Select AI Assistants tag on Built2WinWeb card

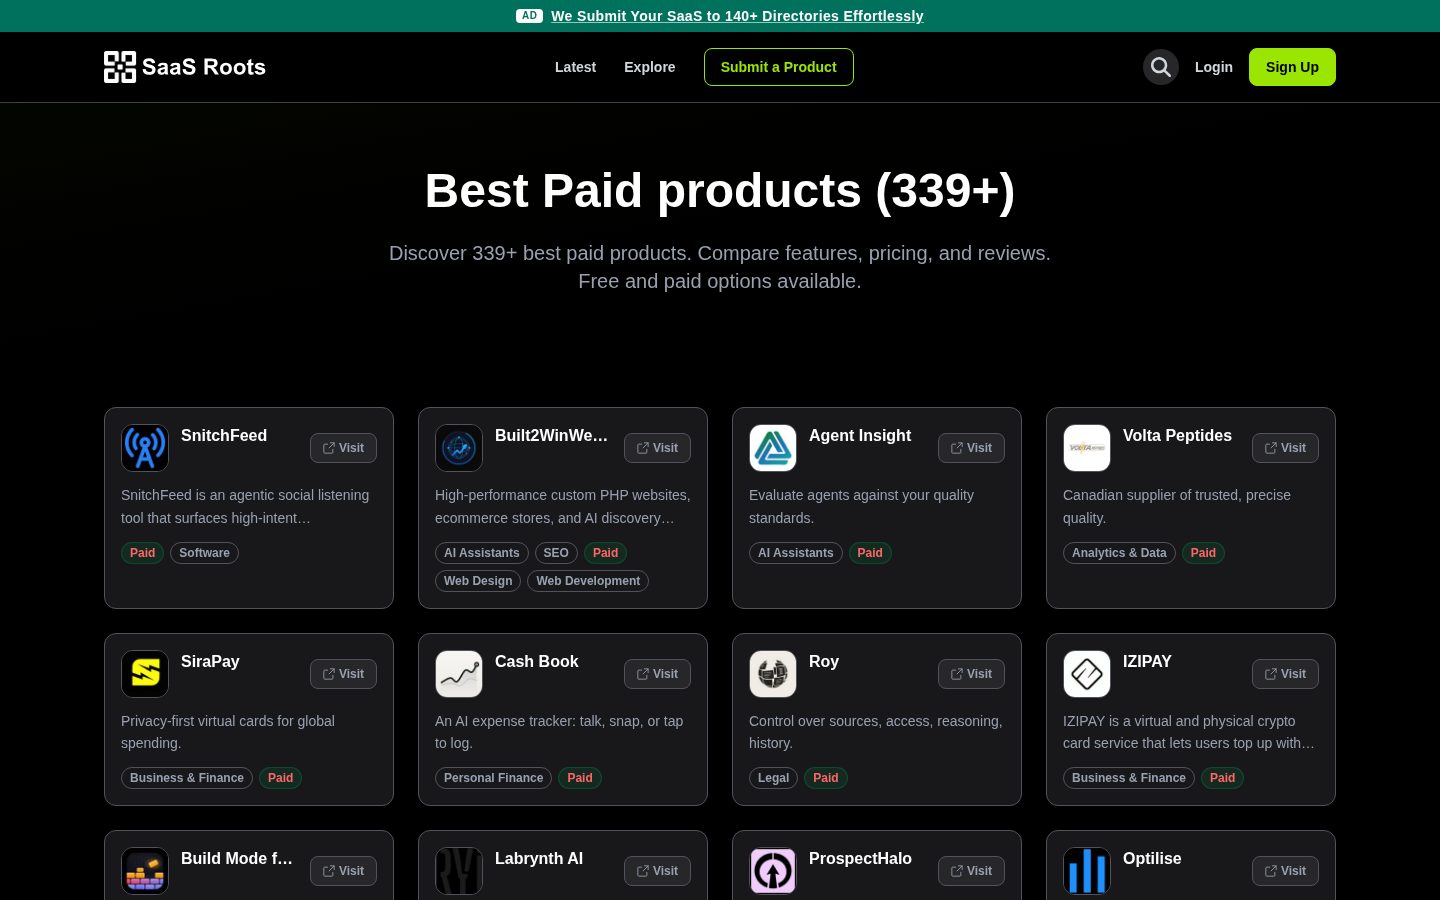482,553
